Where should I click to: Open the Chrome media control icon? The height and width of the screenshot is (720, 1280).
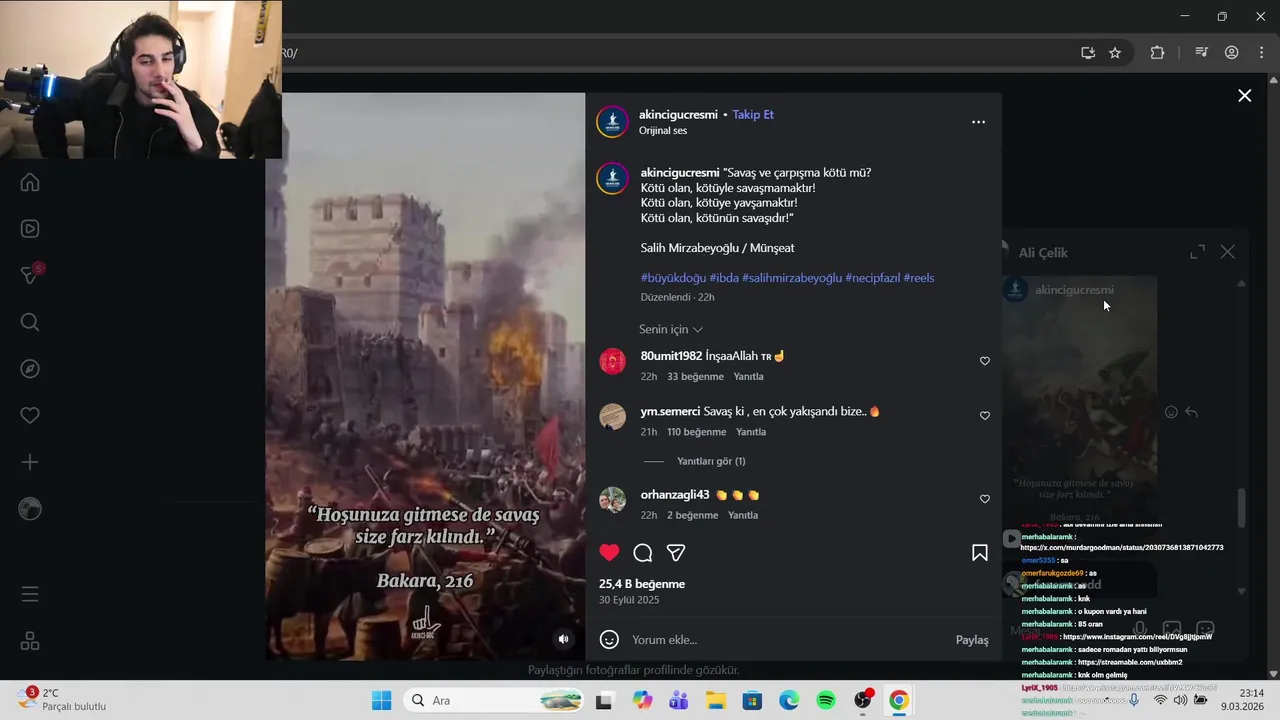pos(1202,53)
